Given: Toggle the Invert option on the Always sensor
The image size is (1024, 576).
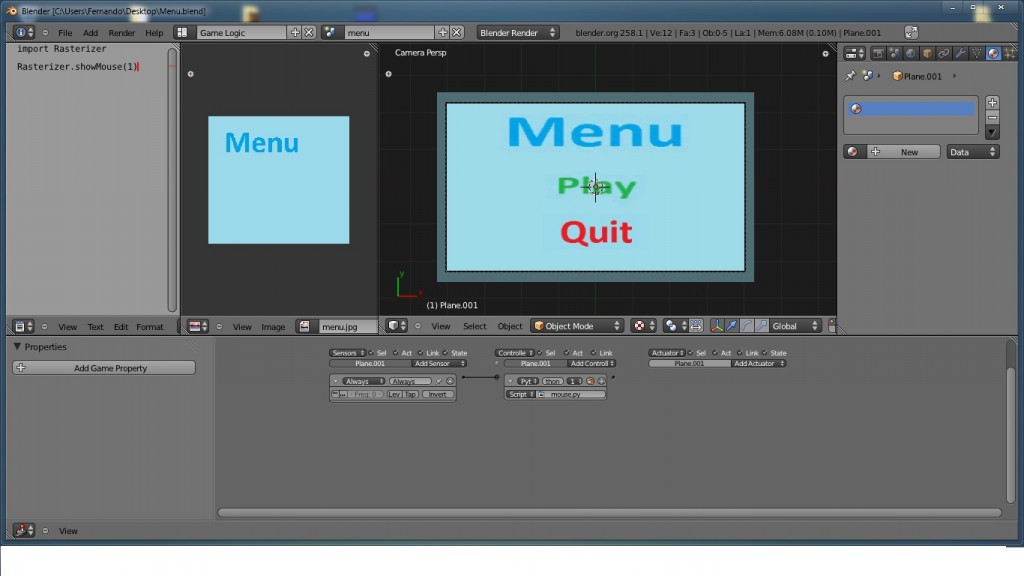Looking at the screenshot, I should click(439, 394).
